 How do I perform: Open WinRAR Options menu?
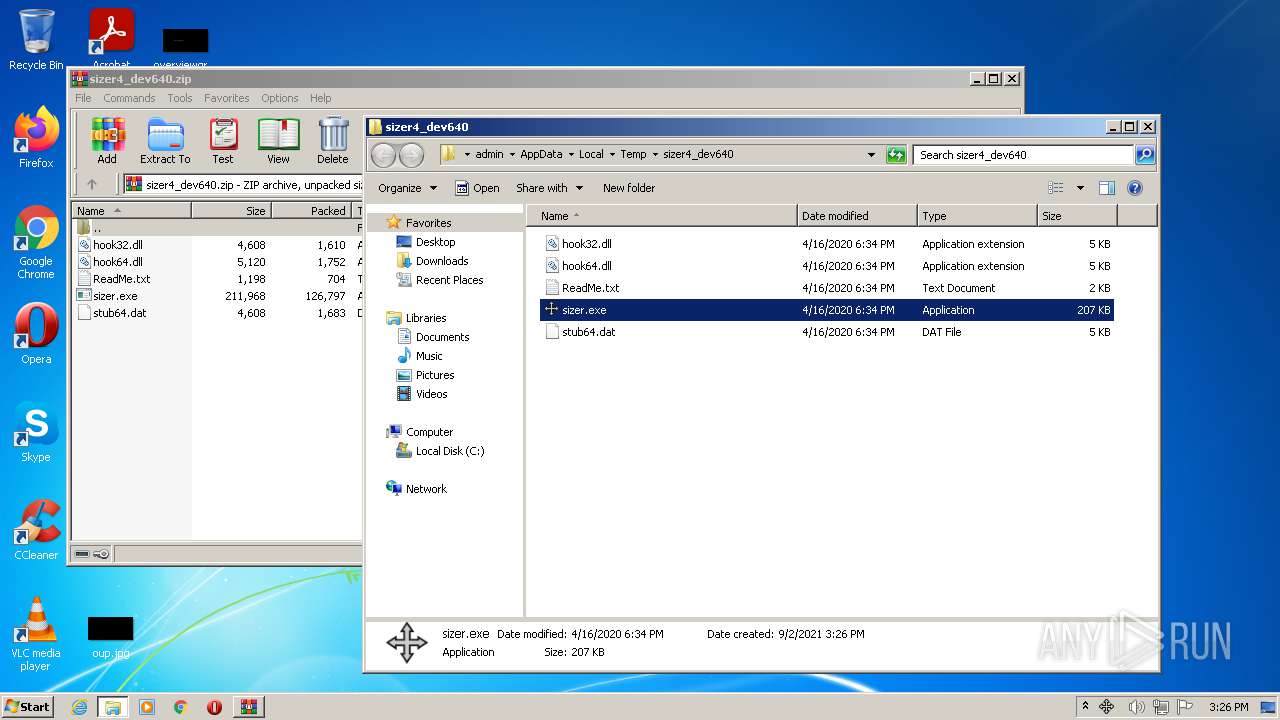tap(280, 98)
